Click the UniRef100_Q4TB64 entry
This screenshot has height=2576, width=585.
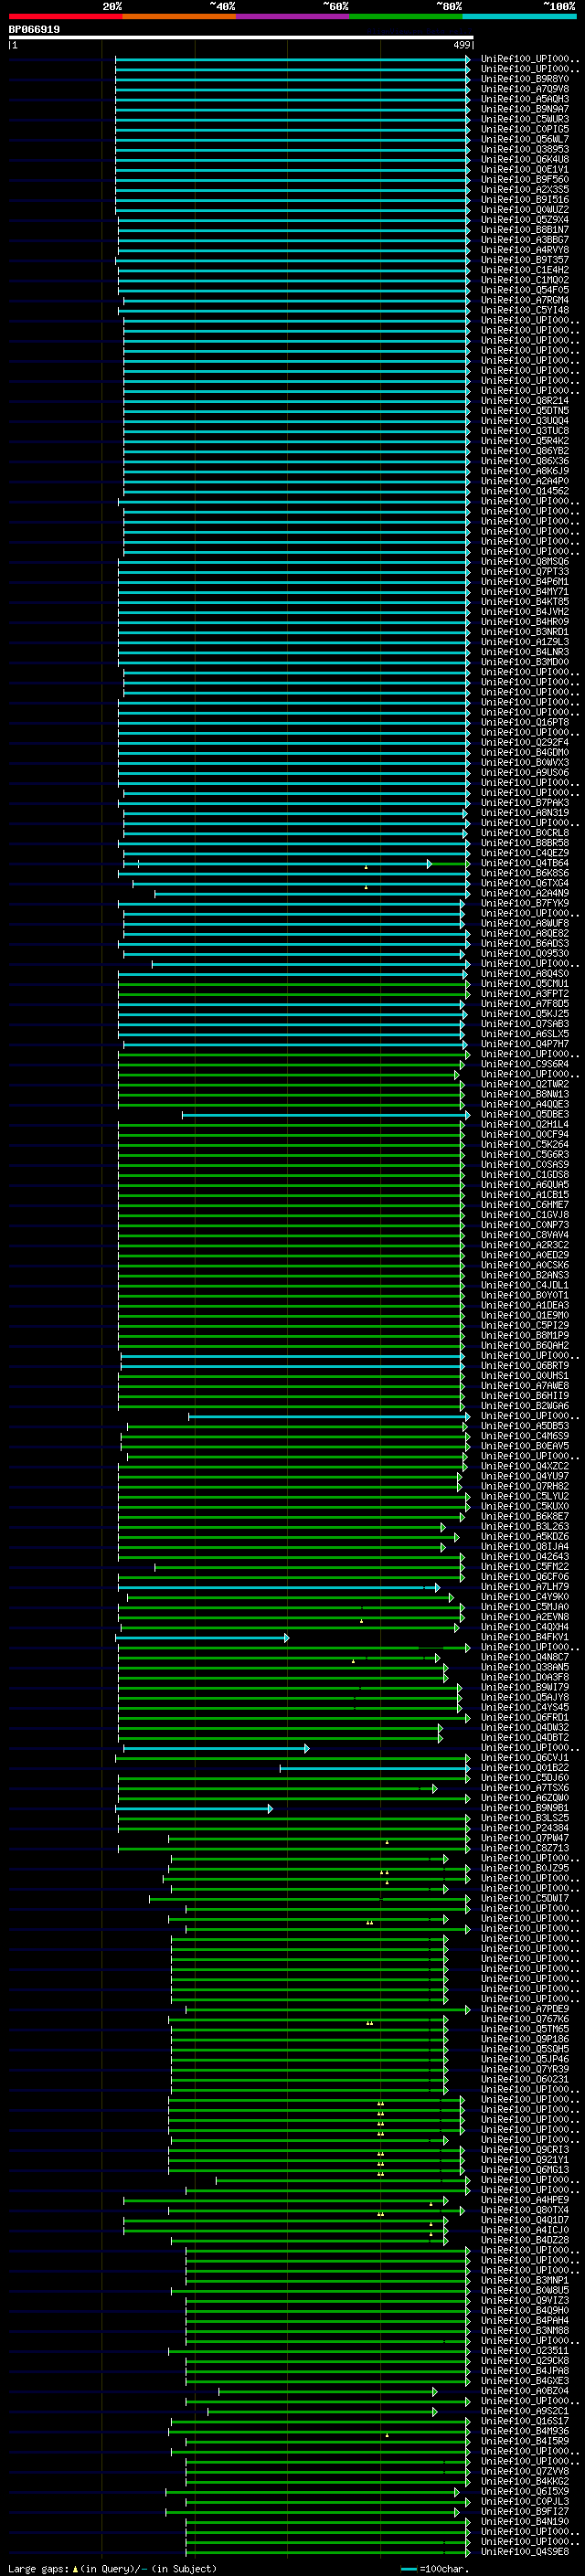(x=524, y=863)
